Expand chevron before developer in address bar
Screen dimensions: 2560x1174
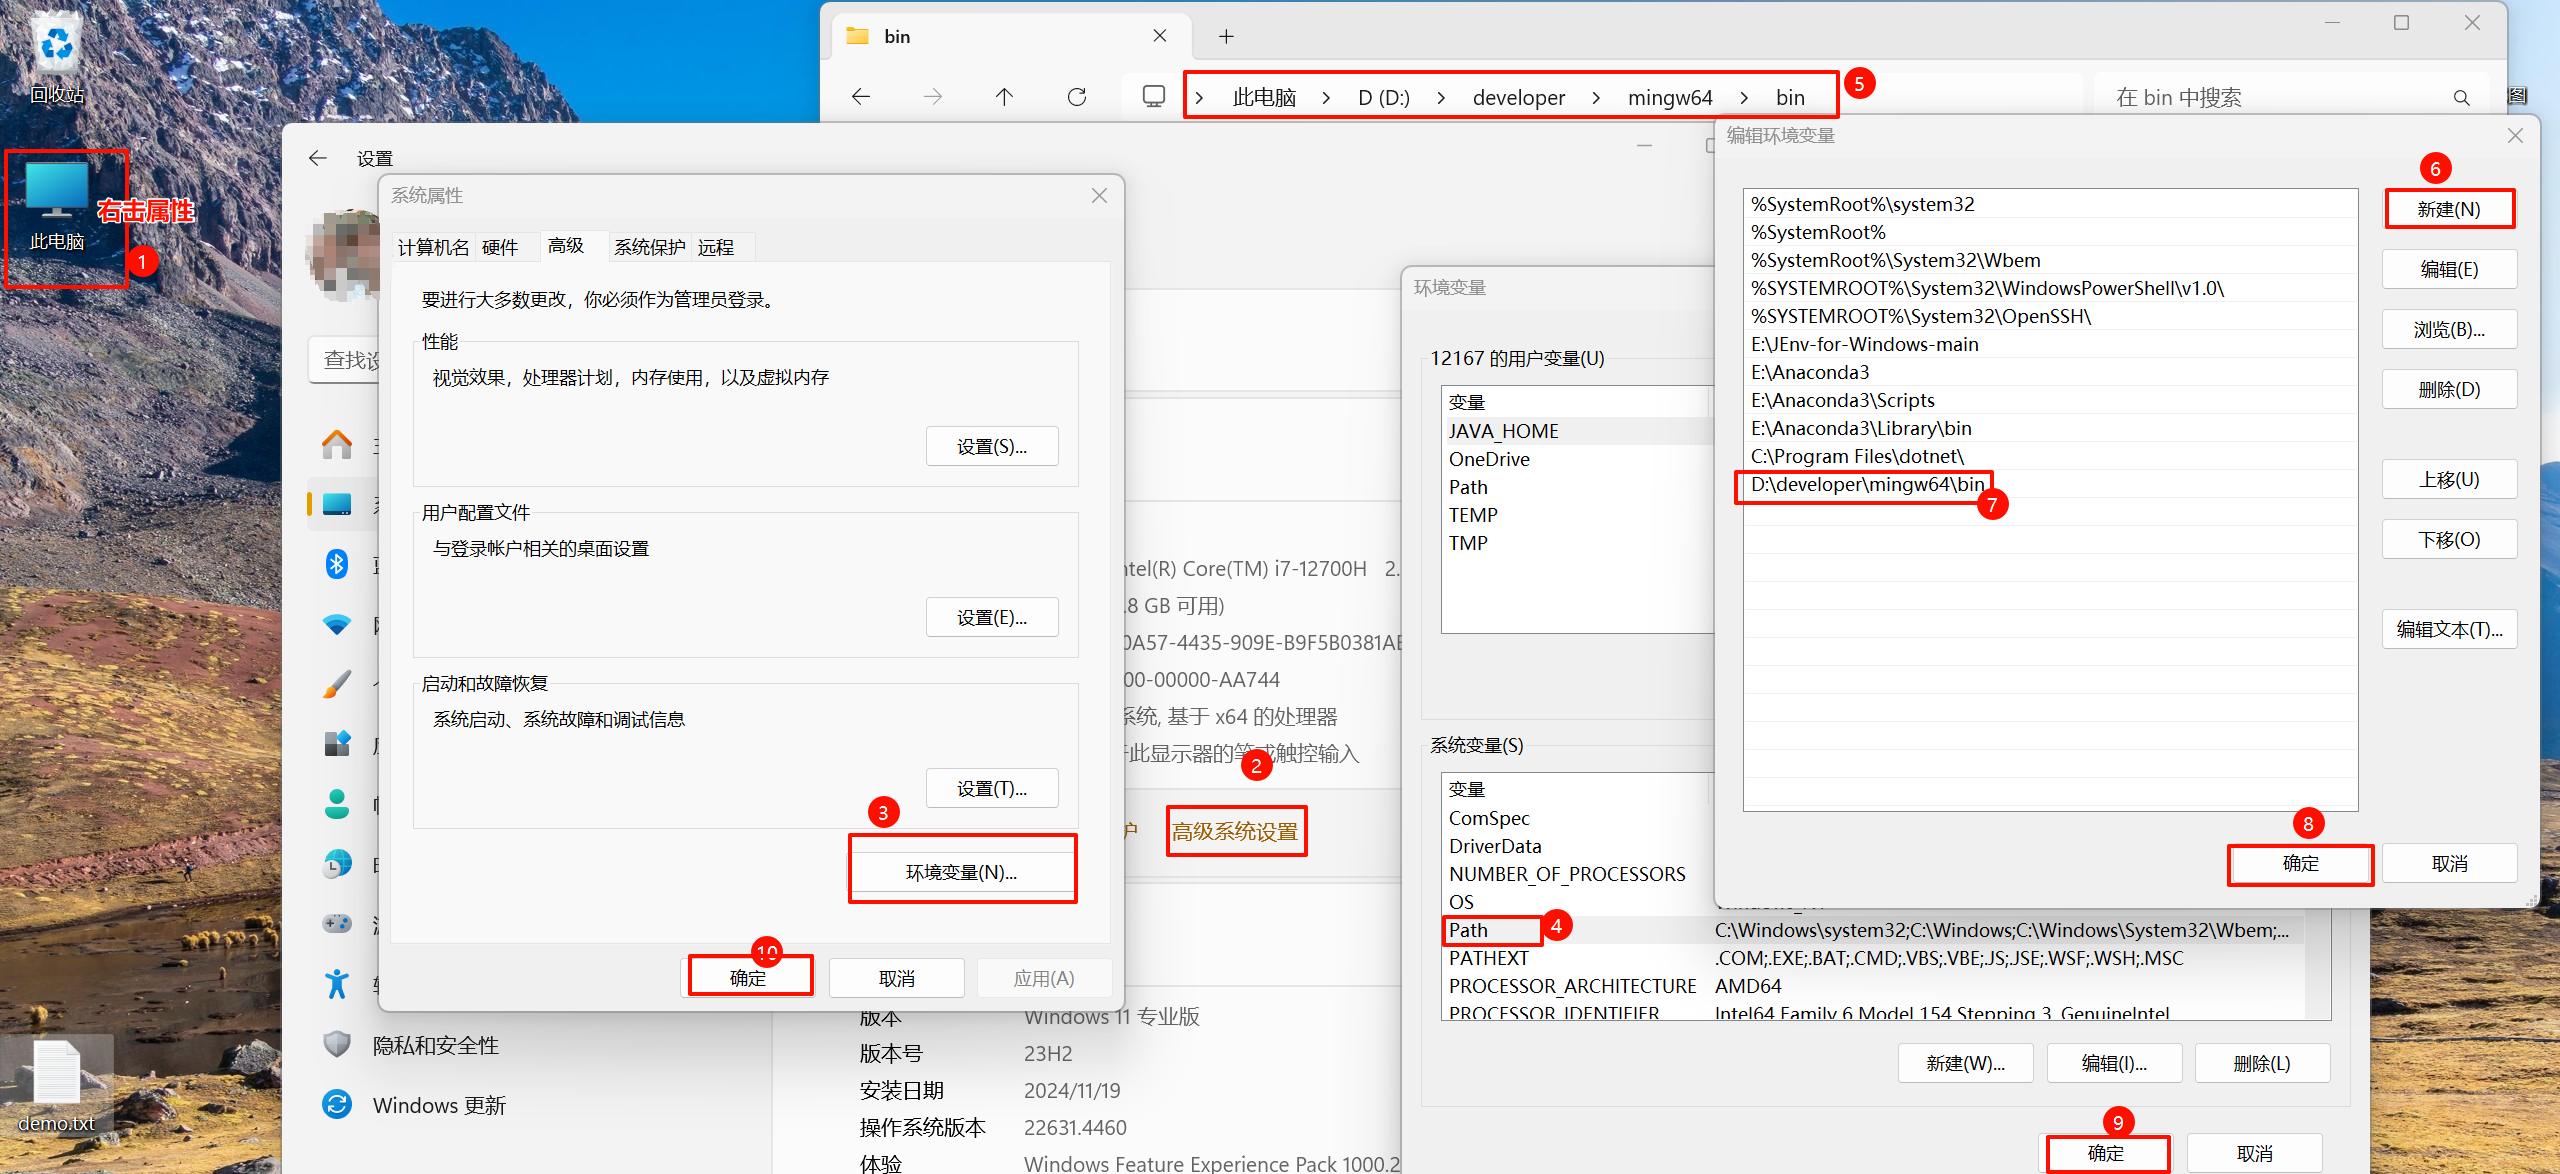coord(1441,98)
